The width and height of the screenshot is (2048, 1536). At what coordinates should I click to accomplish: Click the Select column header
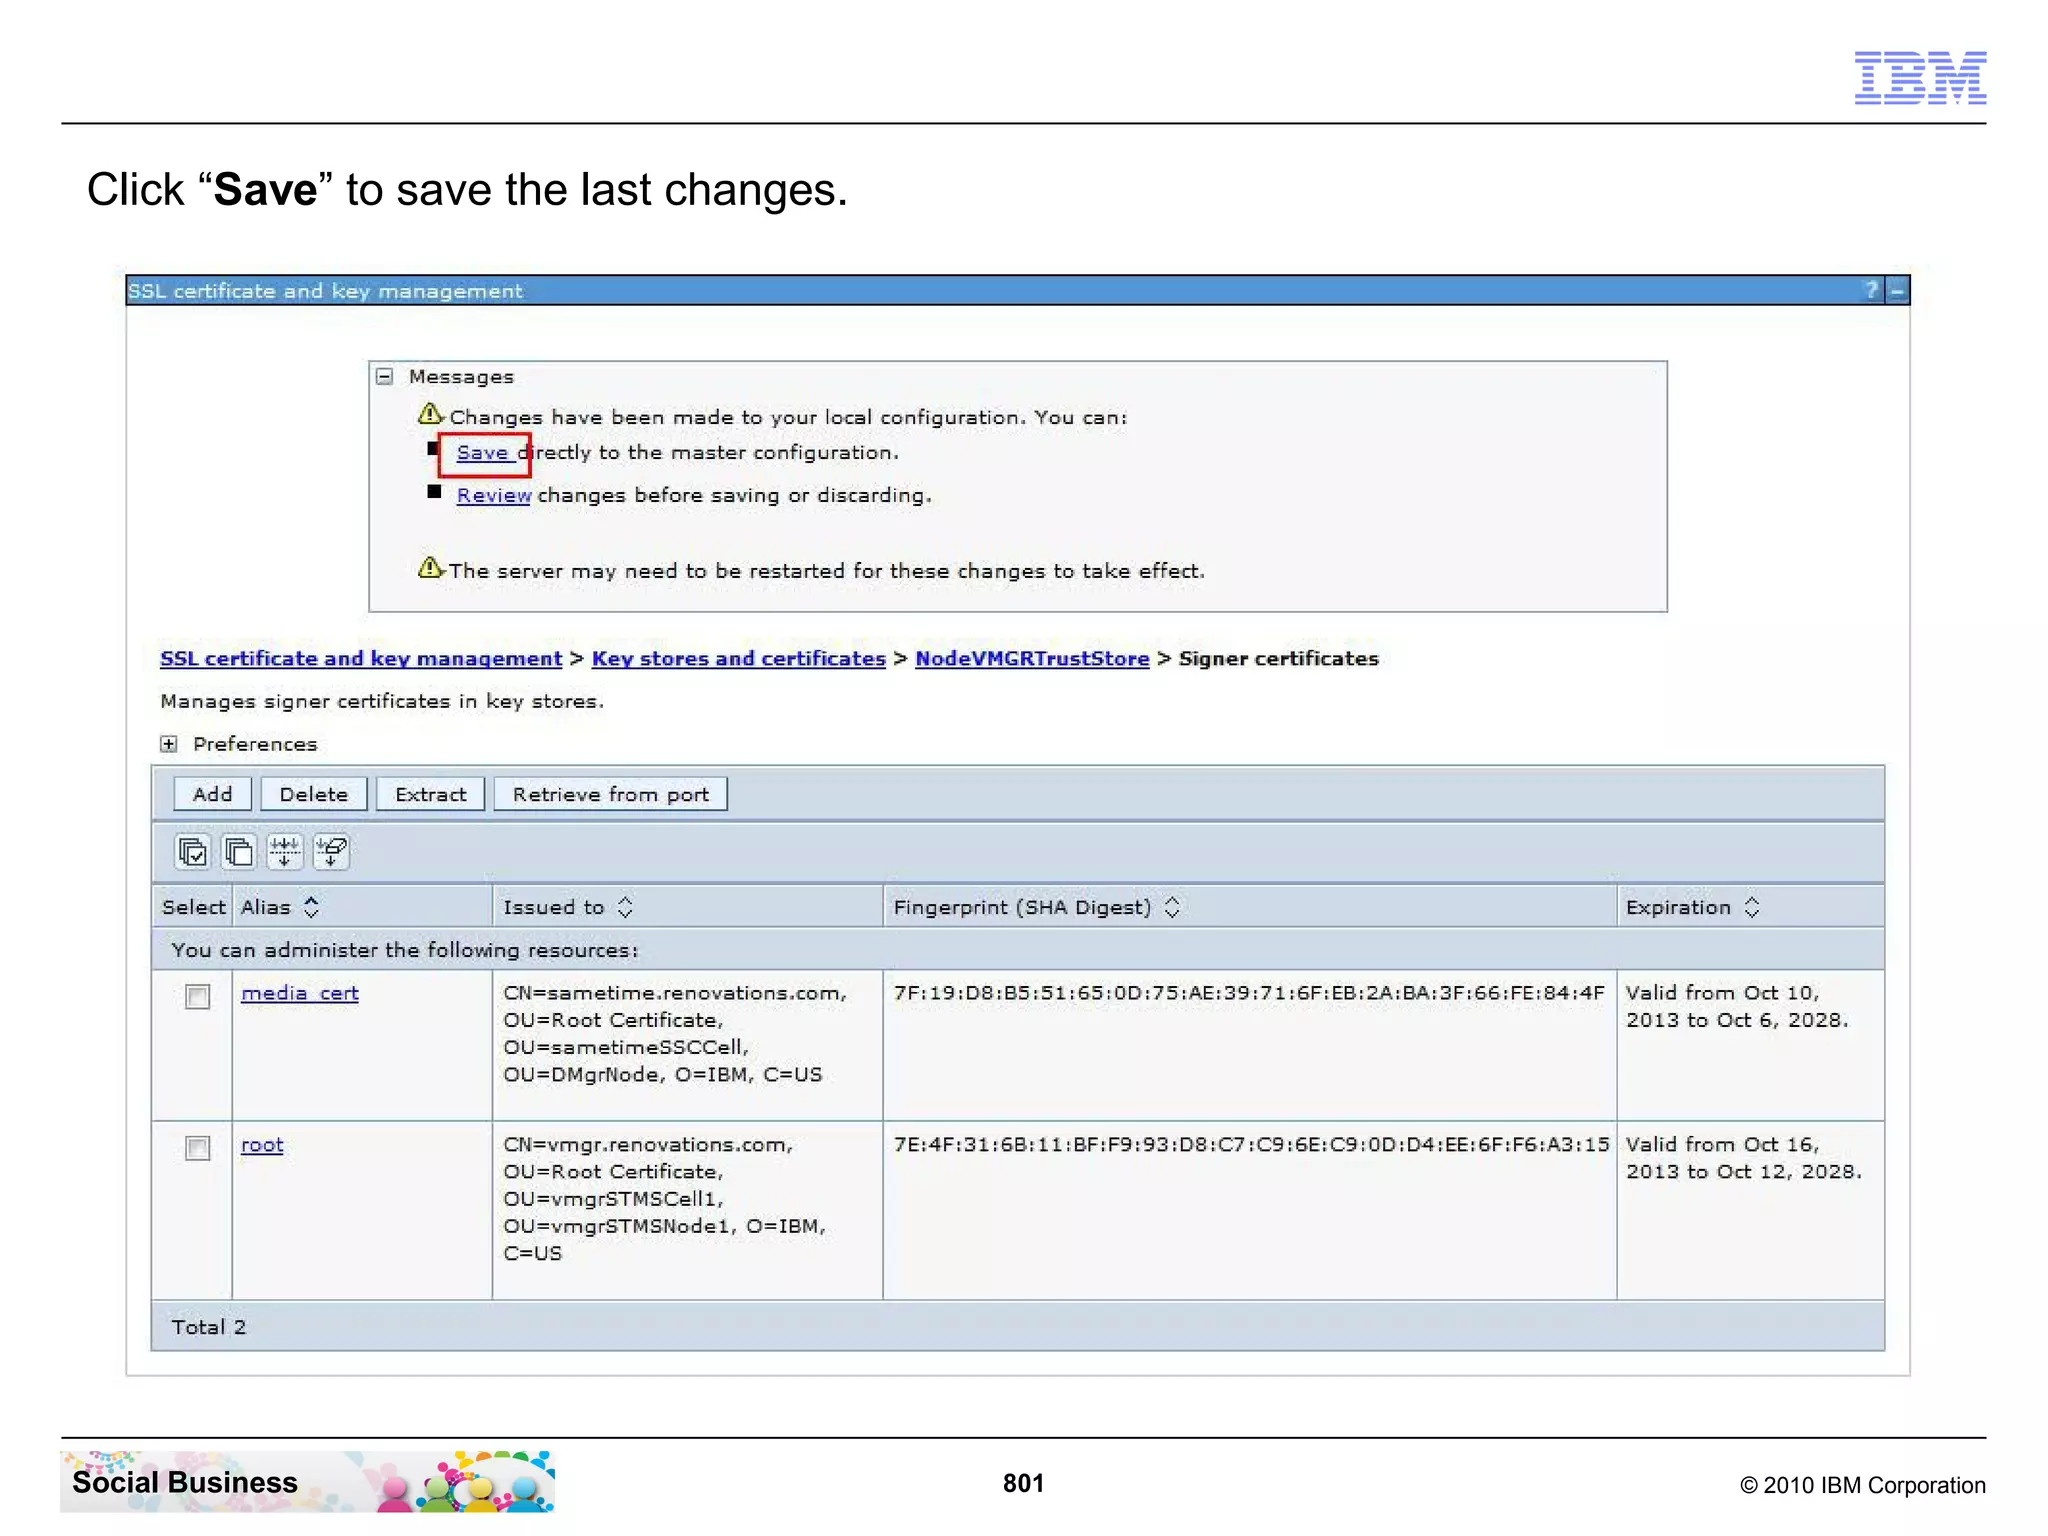[x=193, y=907]
